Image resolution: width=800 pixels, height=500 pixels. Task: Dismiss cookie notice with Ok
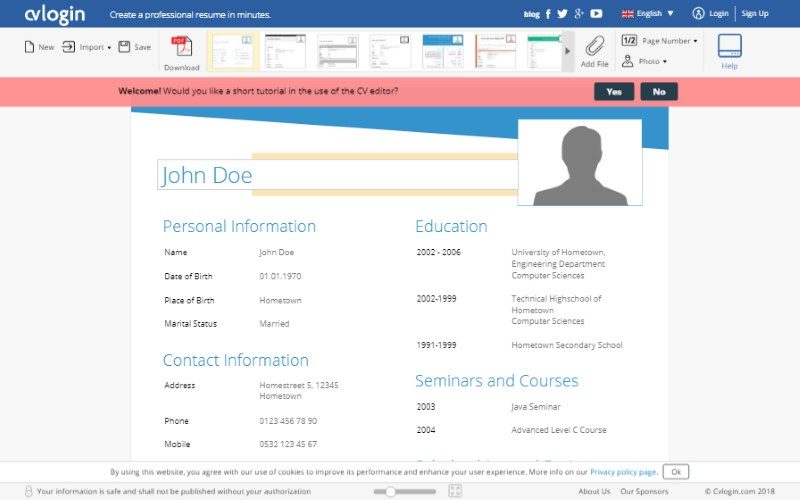(676, 472)
